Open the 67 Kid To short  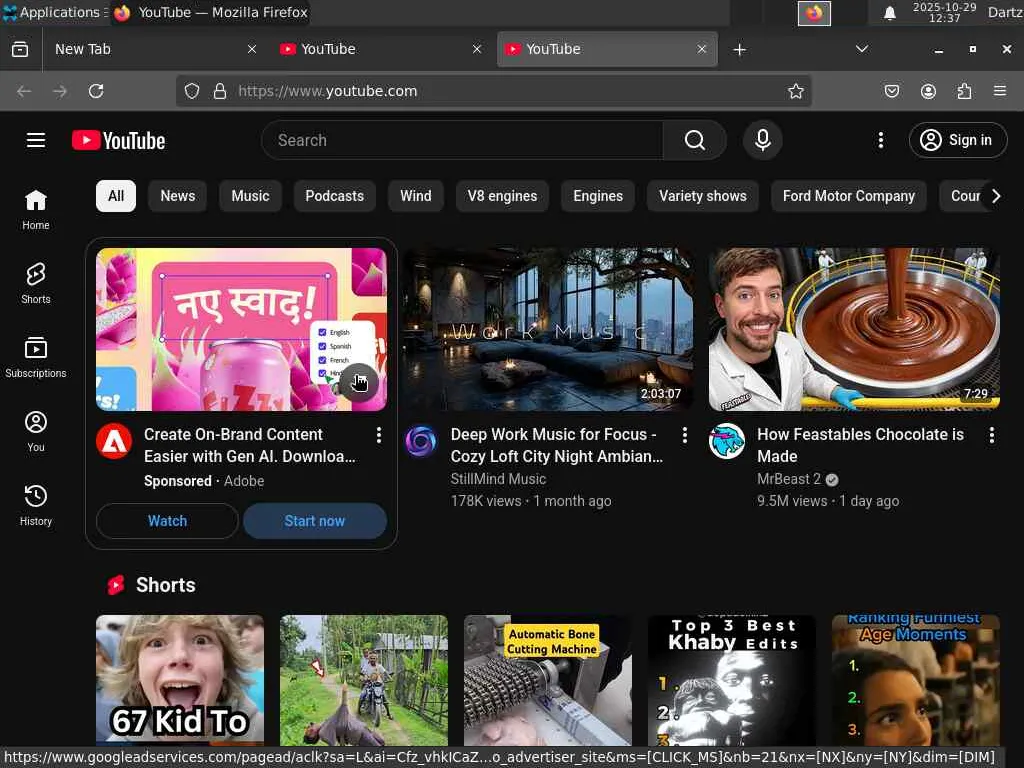point(180,680)
